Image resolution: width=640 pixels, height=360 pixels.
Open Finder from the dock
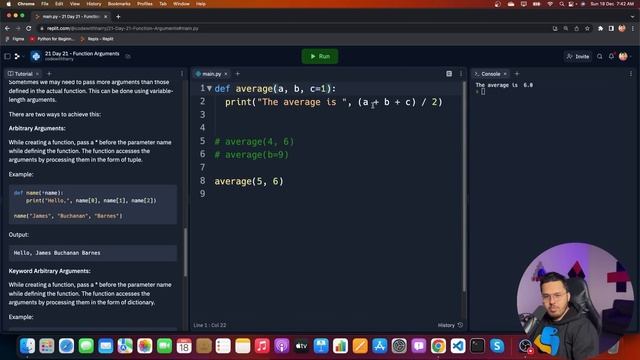pos(27,346)
